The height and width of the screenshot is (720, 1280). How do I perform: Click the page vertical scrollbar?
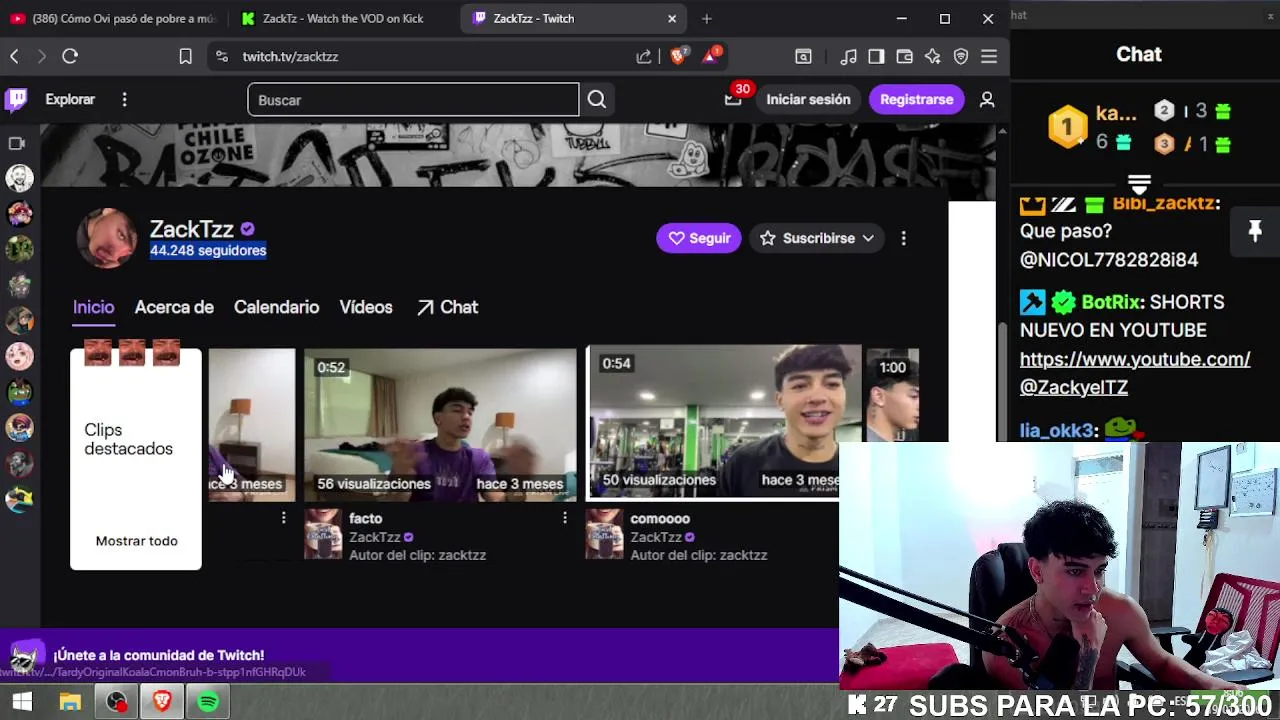1002,380
